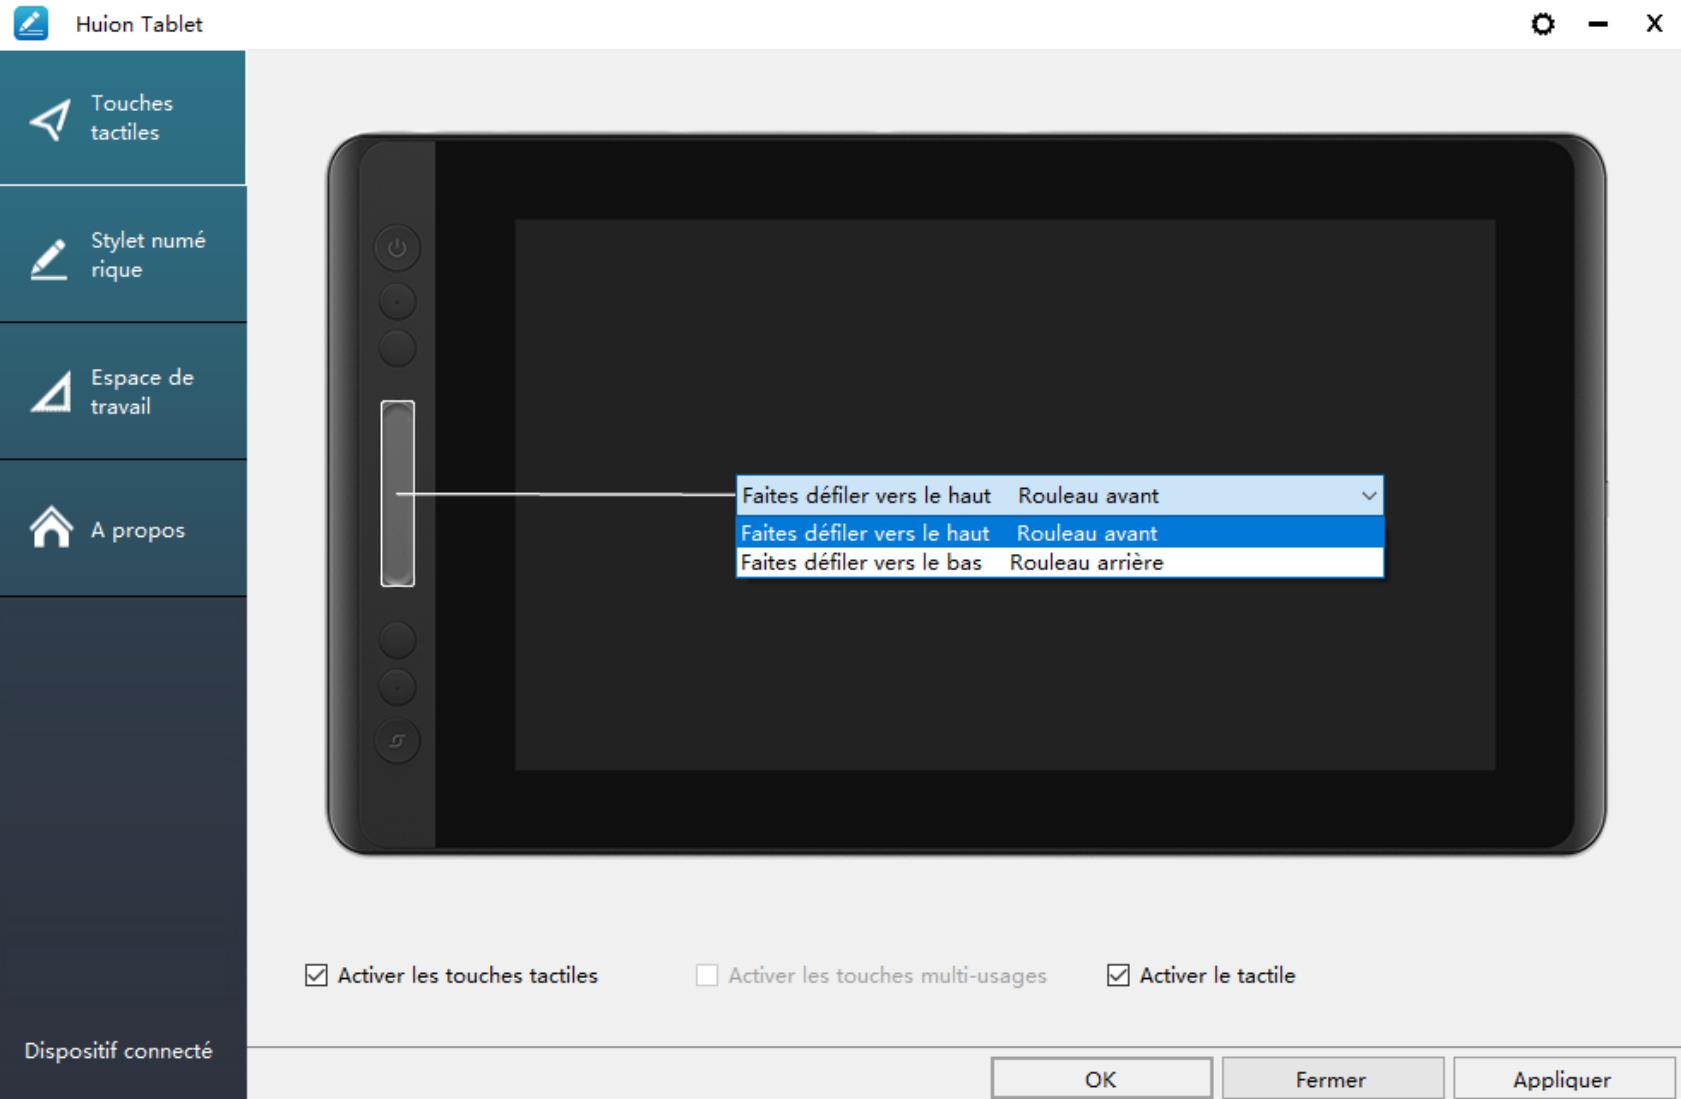This screenshot has width=1681, height=1099.
Task: Click the touch strip on the tablet
Action: 397,493
